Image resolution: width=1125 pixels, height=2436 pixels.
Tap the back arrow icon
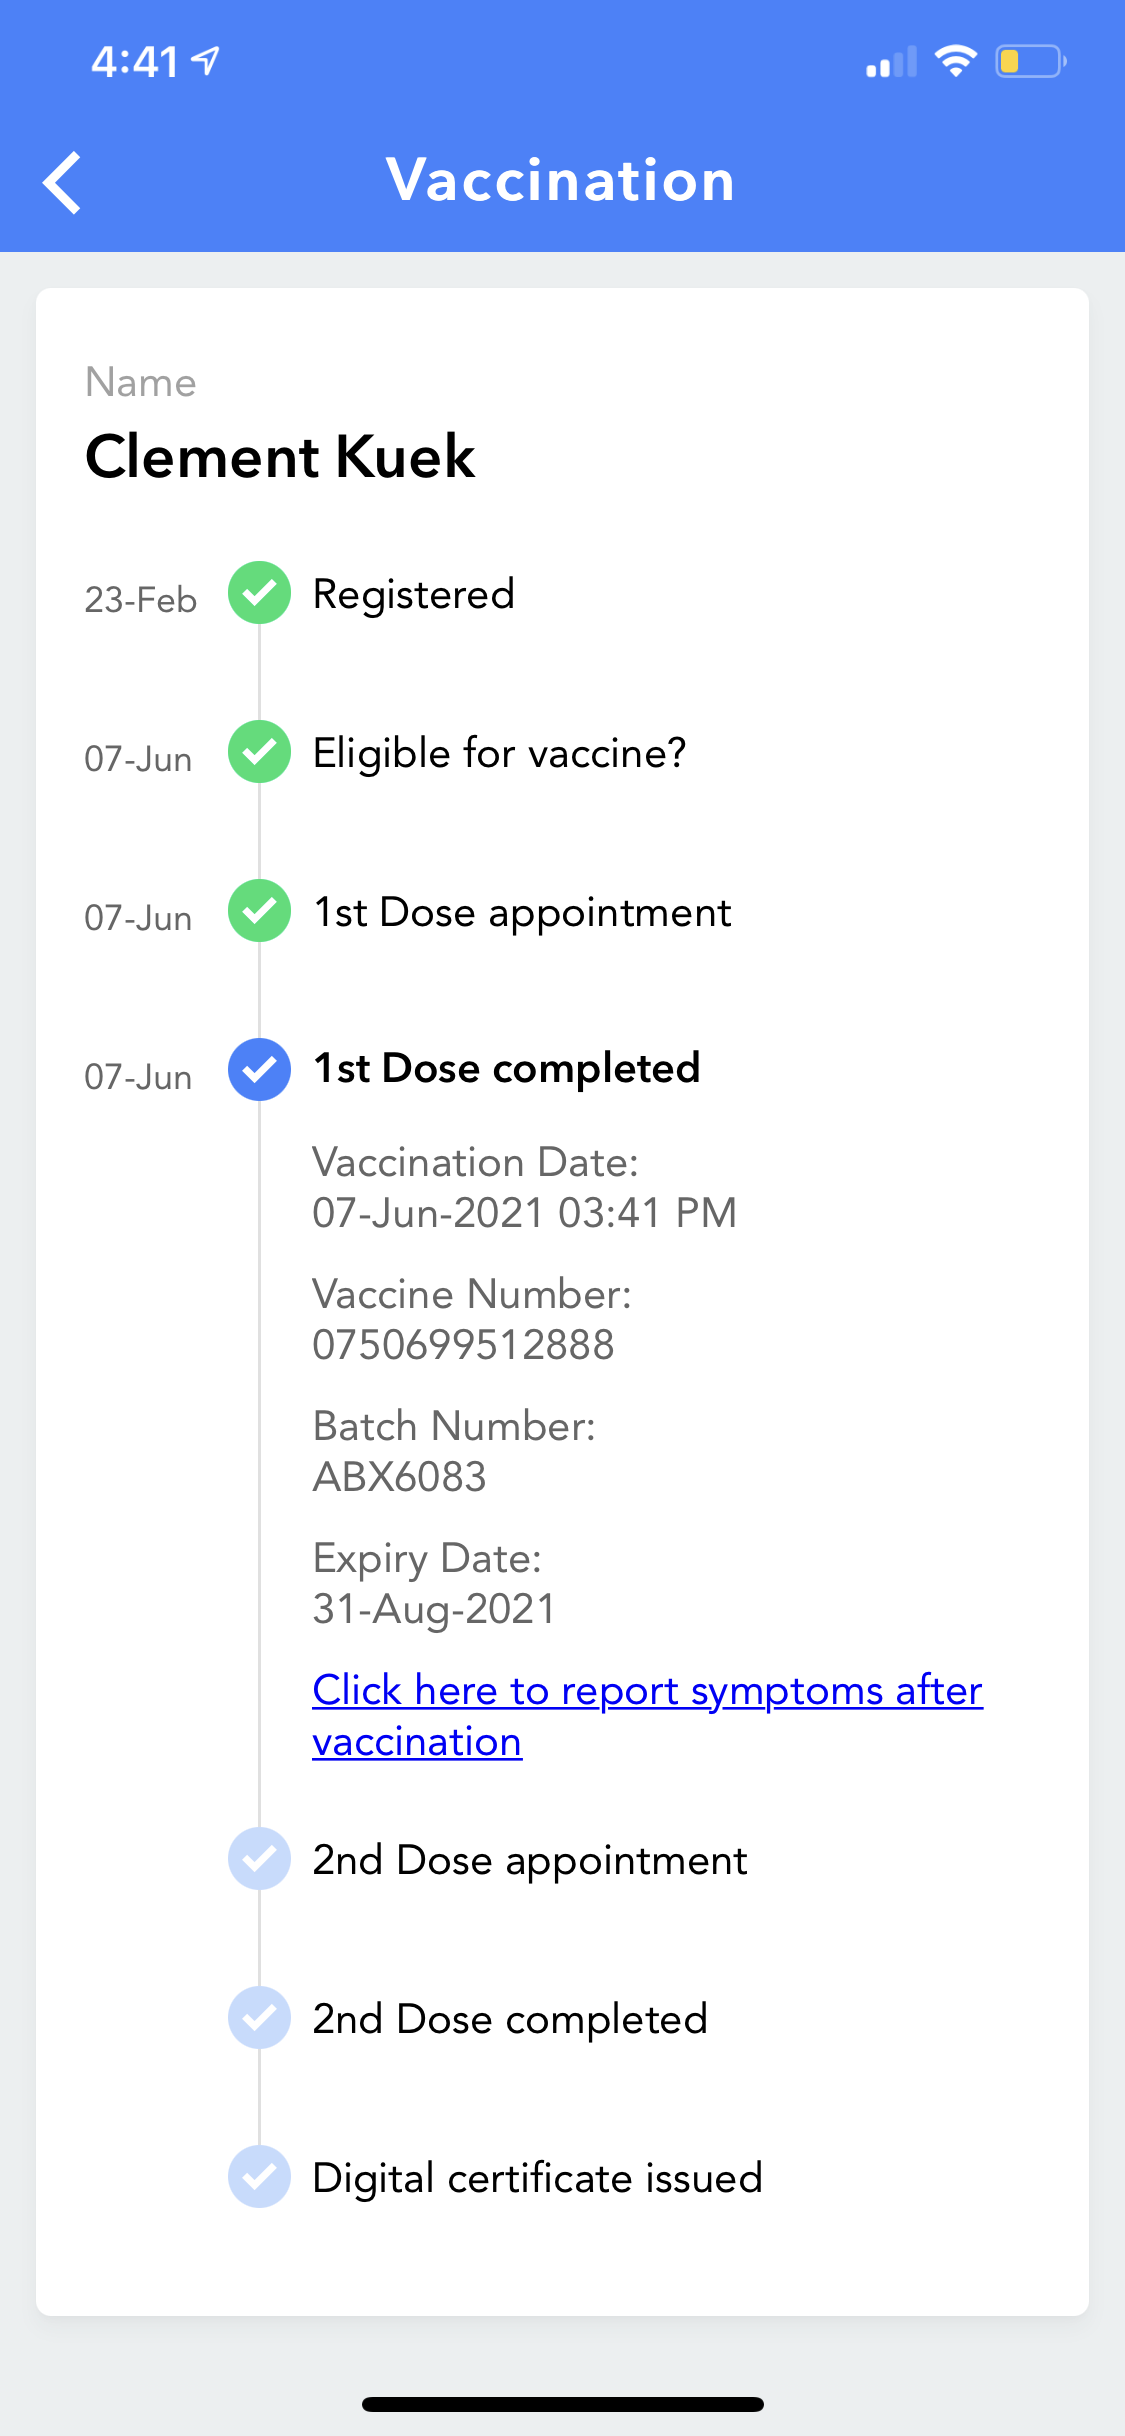(x=62, y=182)
